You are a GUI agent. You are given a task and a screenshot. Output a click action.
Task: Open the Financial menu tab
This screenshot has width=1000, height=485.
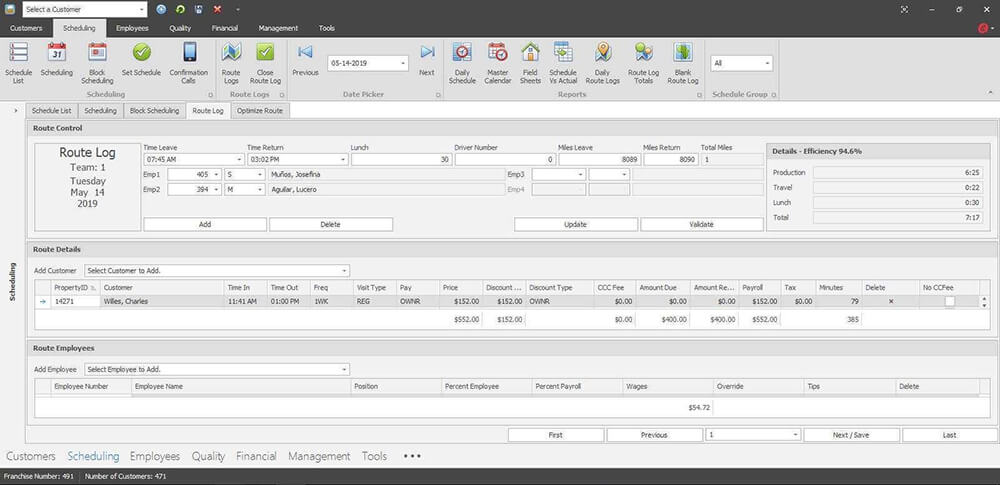coord(225,28)
